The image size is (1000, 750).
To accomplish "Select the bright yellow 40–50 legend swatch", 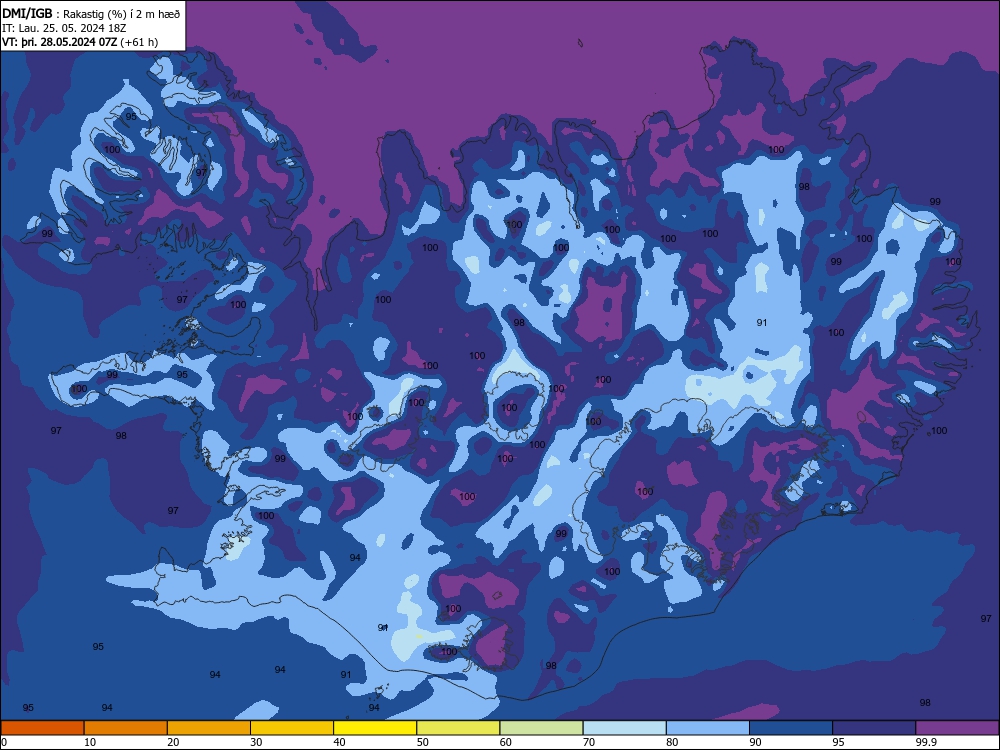I will (375, 728).
